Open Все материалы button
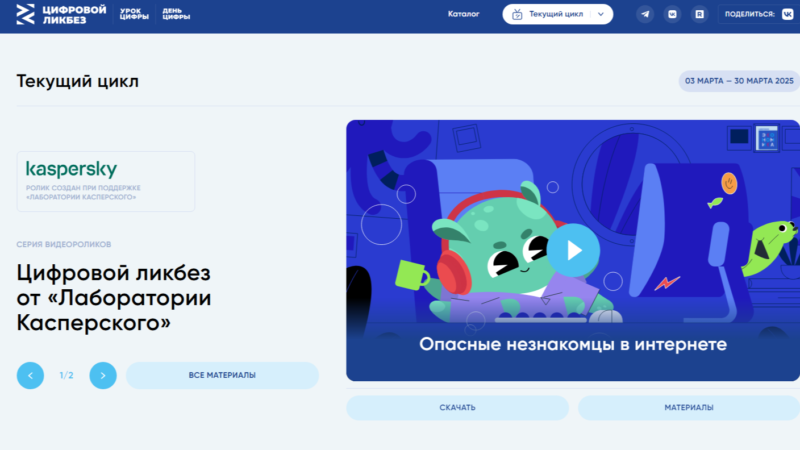The height and width of the screenshot is (450, 800). 222,376
